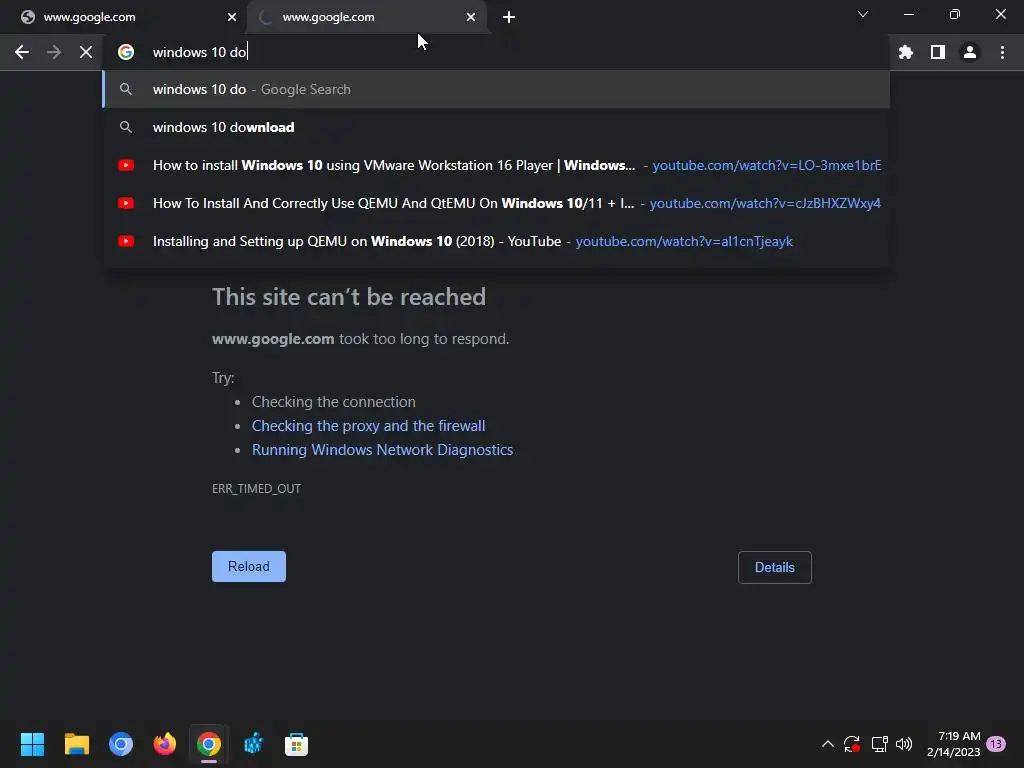Go back using the back arrow
Viewport: 1024px width, 768px height.
click(22, 52)
